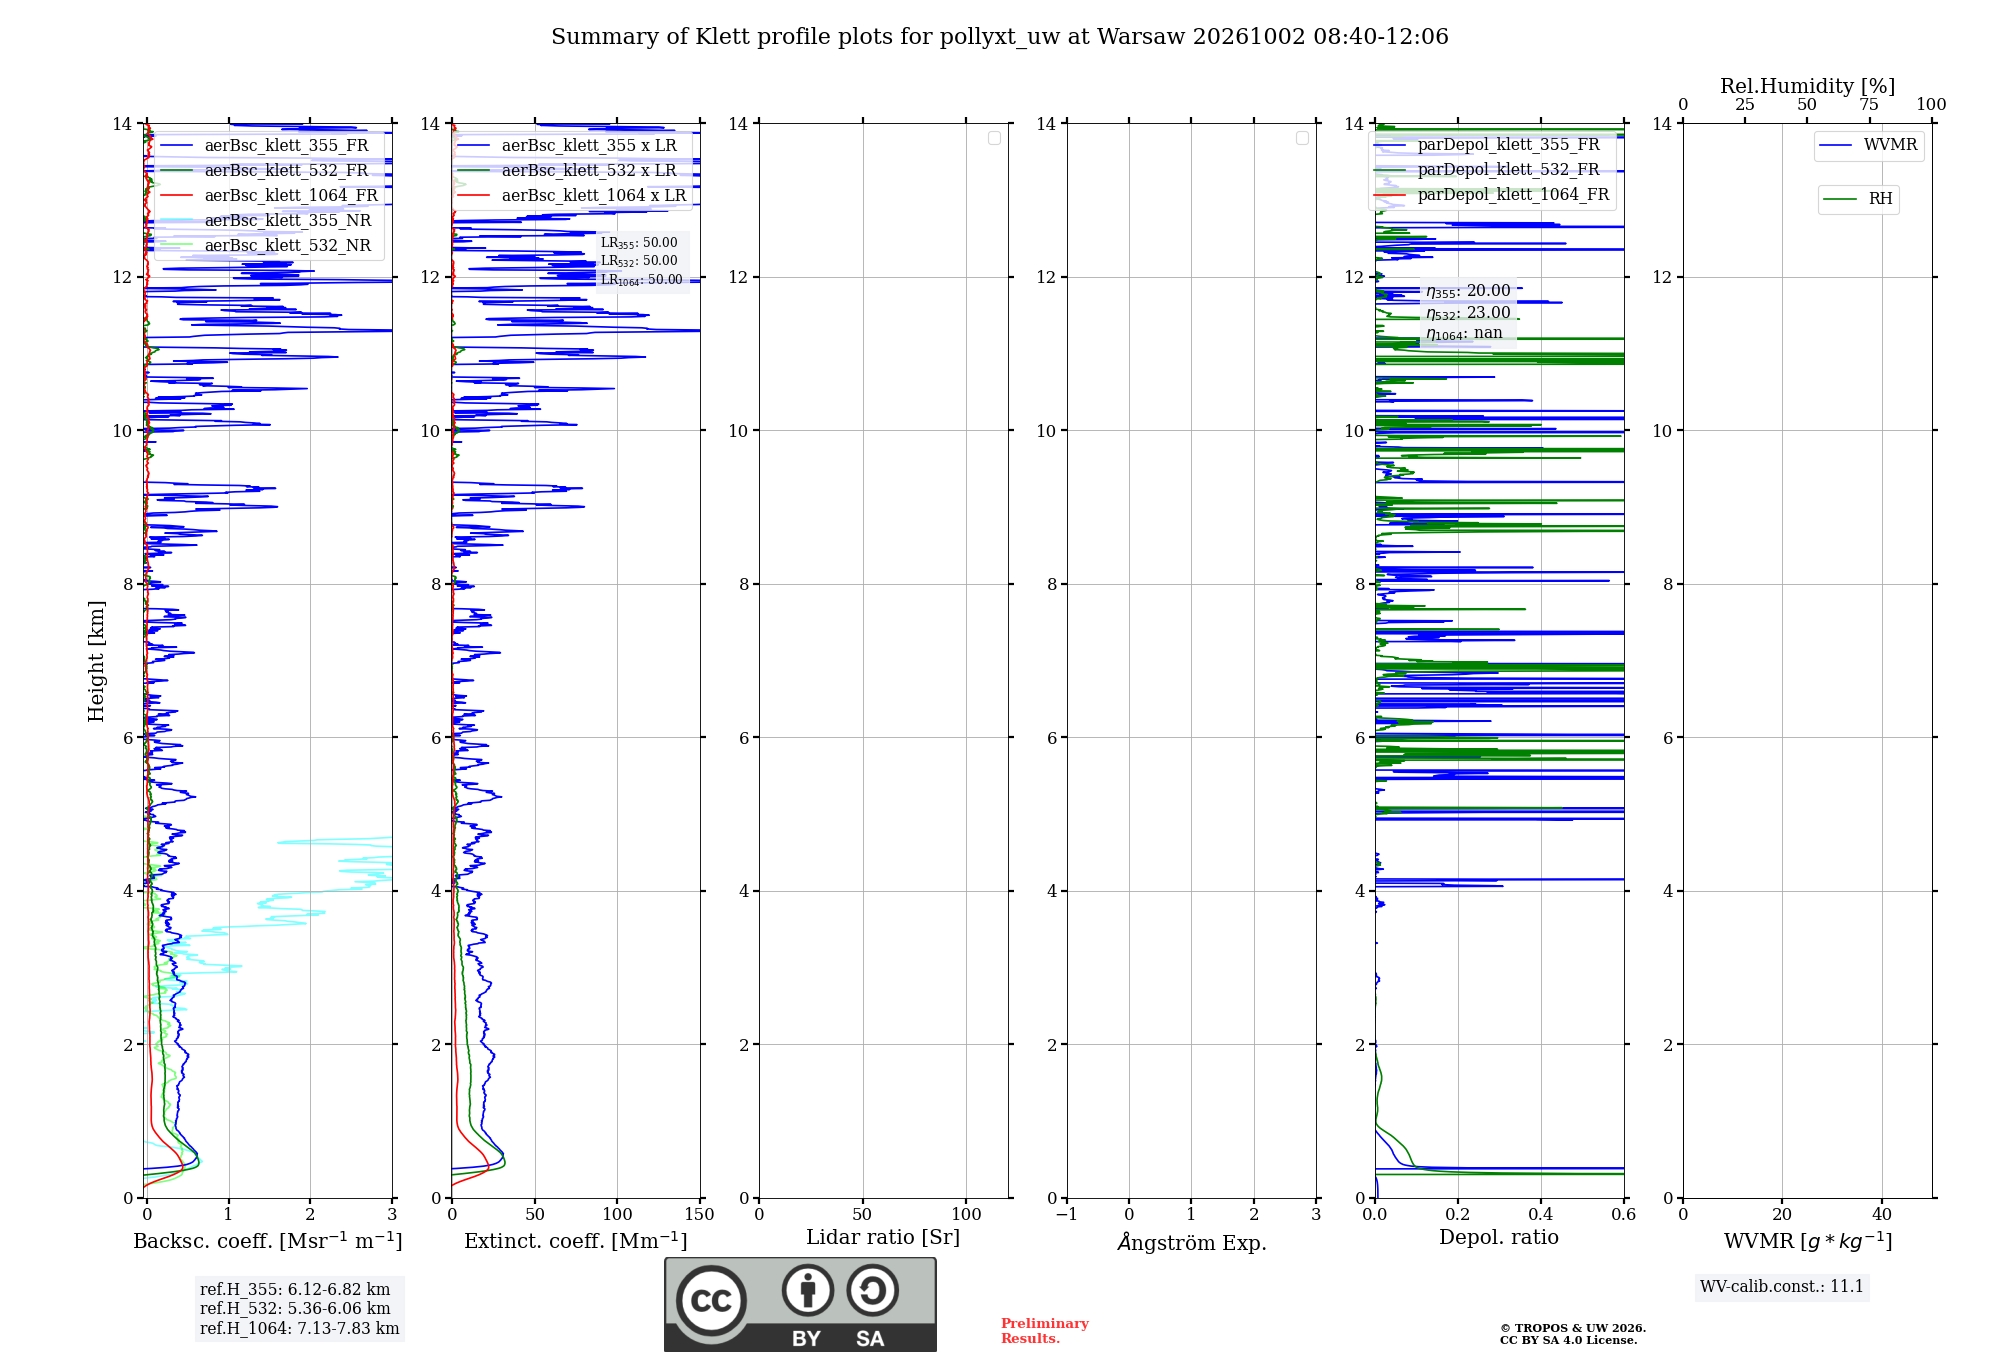Click the Creative Commons CC logo icon
This screenshot has height=1360, width=2000.
[711, 1301]
